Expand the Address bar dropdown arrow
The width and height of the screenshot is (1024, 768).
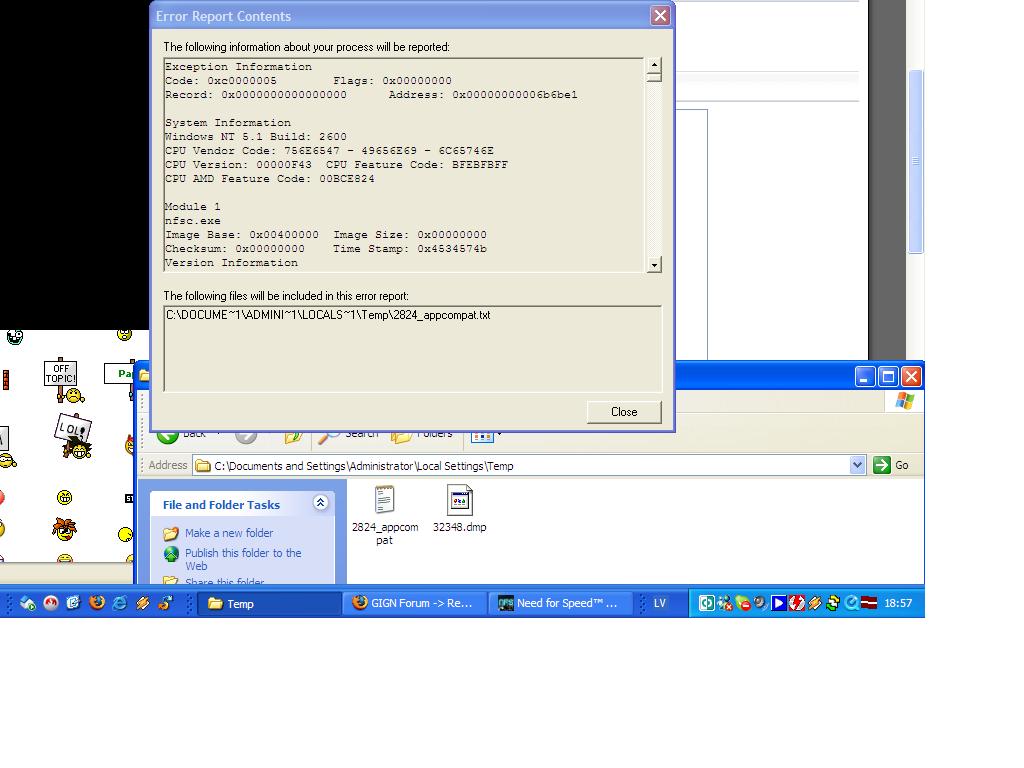(857, 465)
